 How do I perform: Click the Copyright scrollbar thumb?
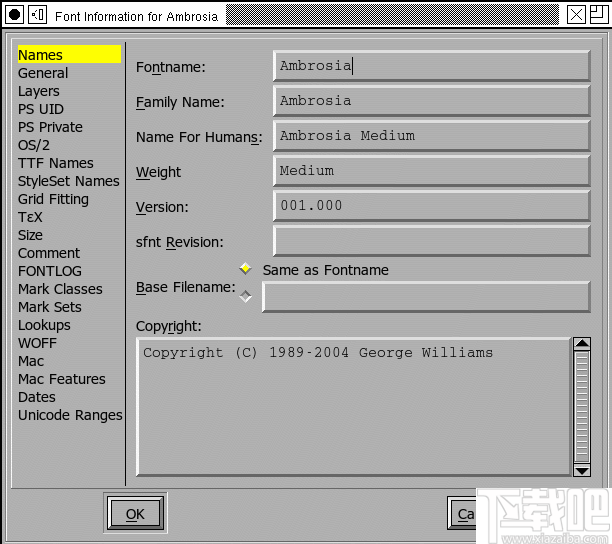pyautogui.click(x=582, y=407)
